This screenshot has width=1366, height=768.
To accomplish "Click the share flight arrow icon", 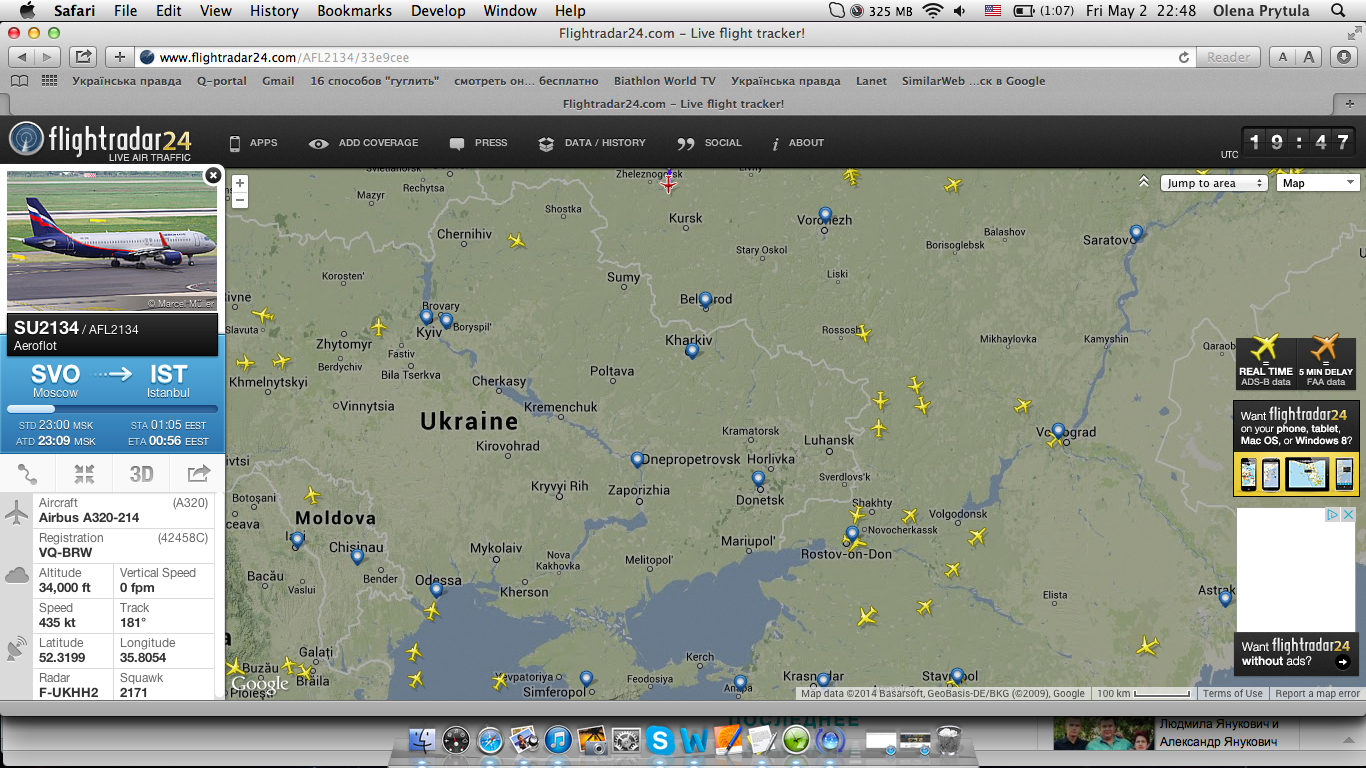I will tap(199, 474).
